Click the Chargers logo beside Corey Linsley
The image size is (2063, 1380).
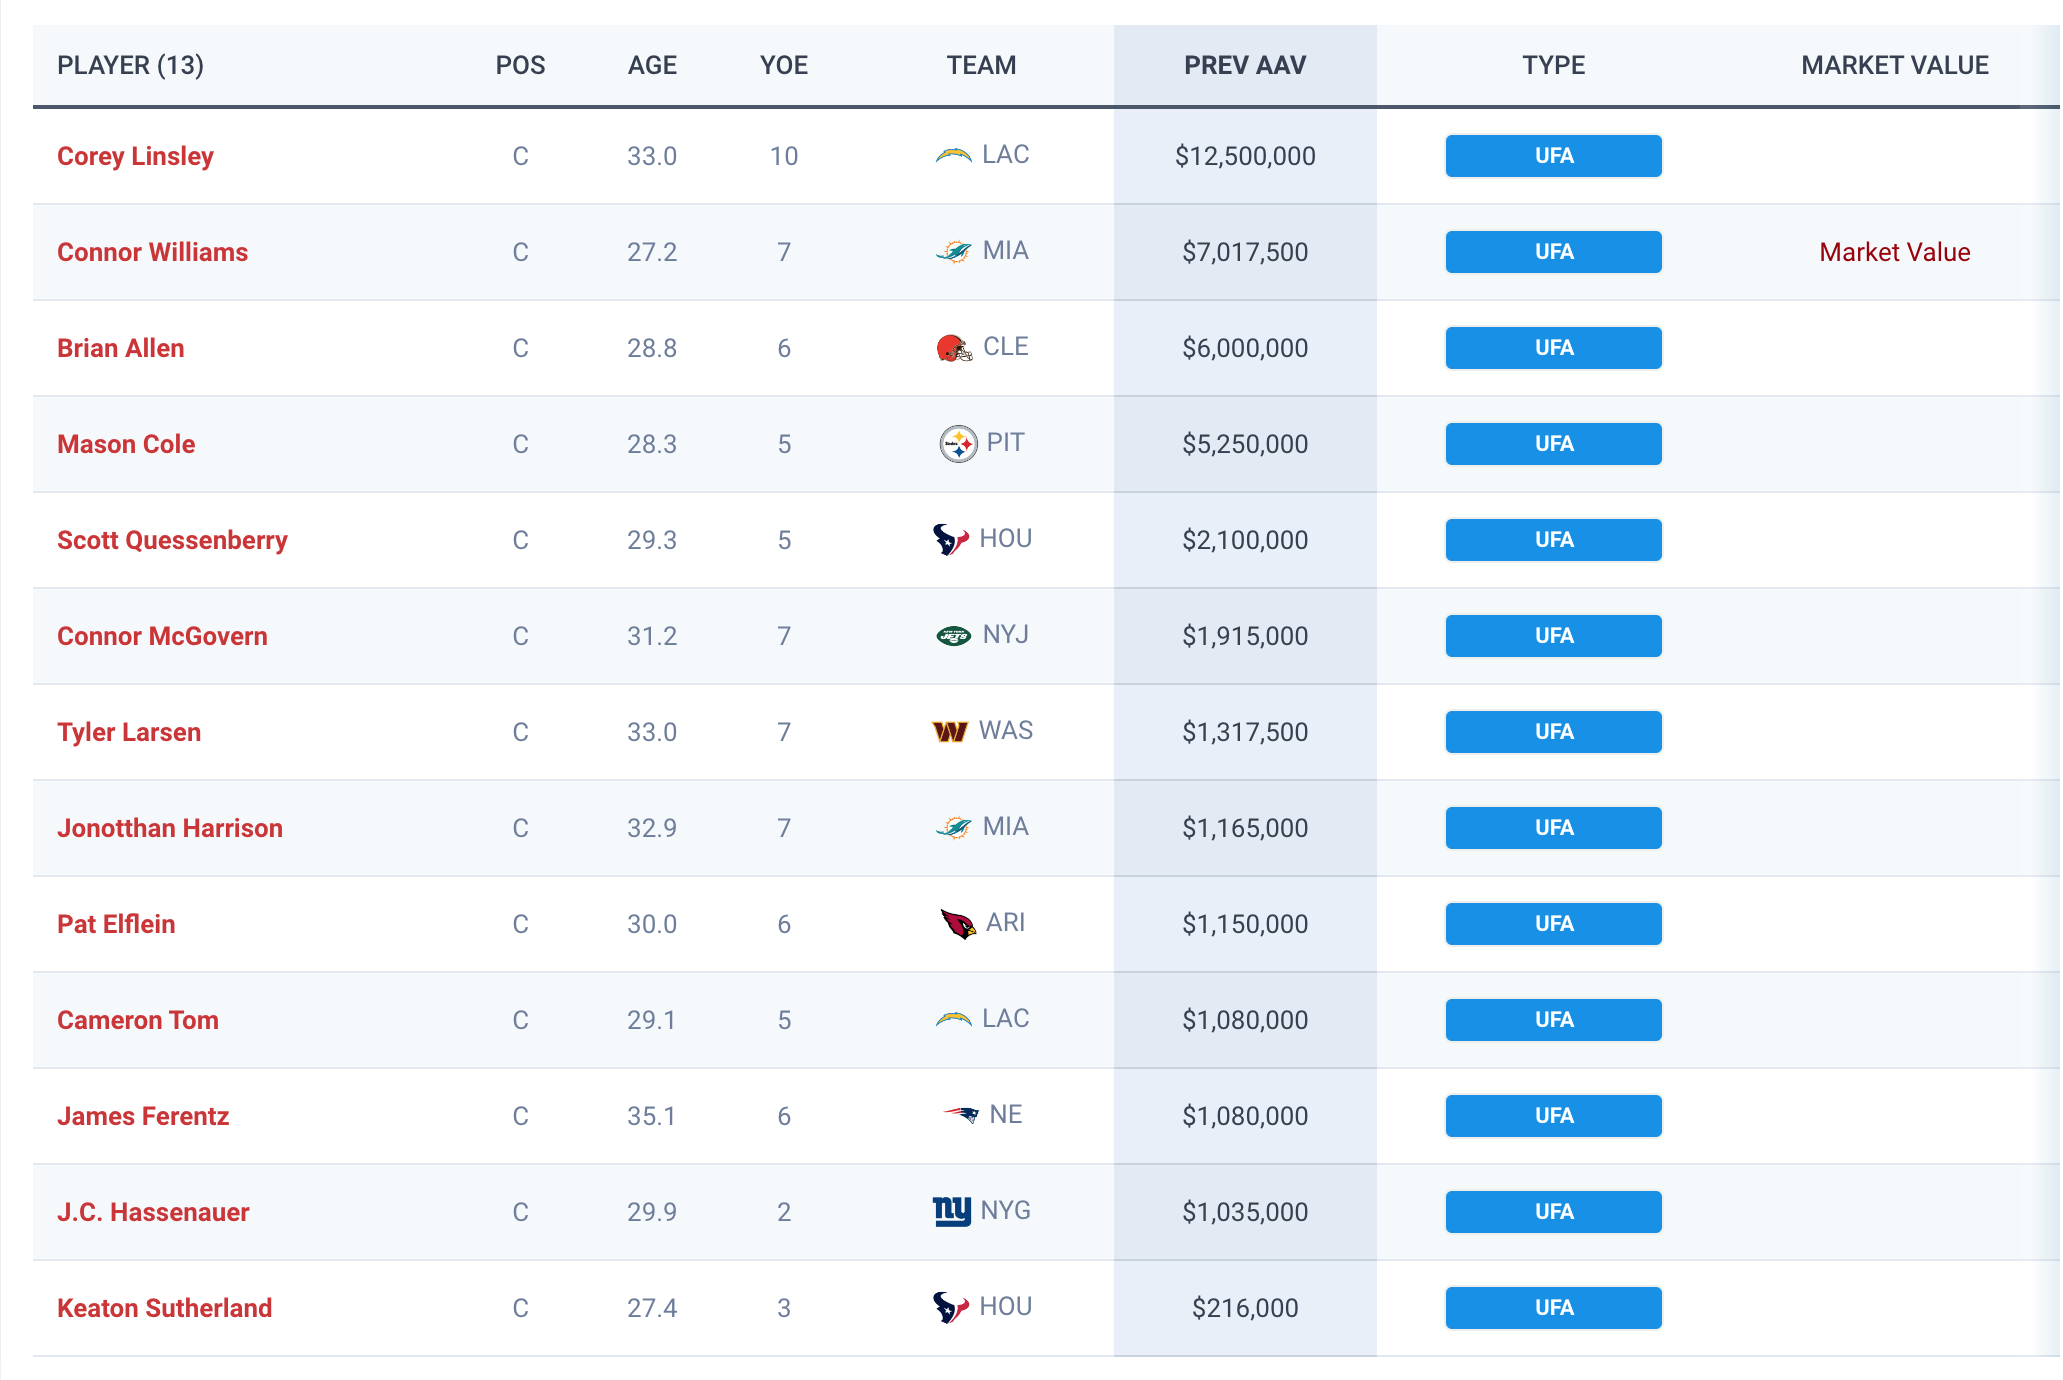coord(953,155)
